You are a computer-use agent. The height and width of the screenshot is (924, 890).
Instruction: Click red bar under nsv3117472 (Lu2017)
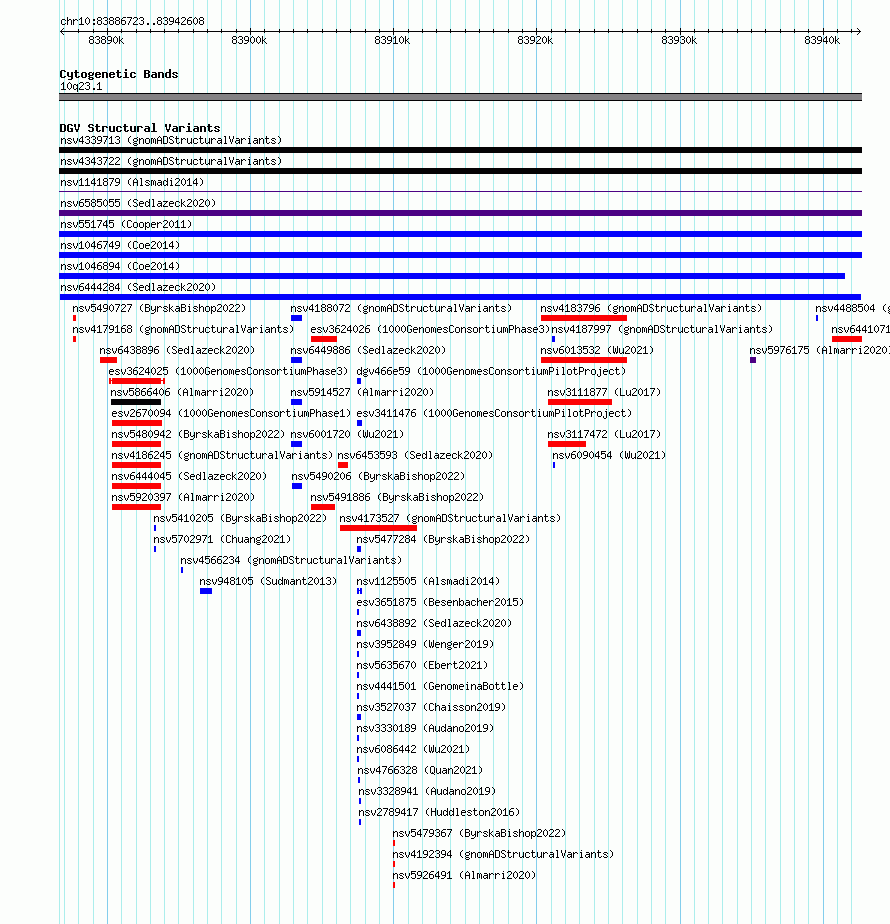[567, 444]
